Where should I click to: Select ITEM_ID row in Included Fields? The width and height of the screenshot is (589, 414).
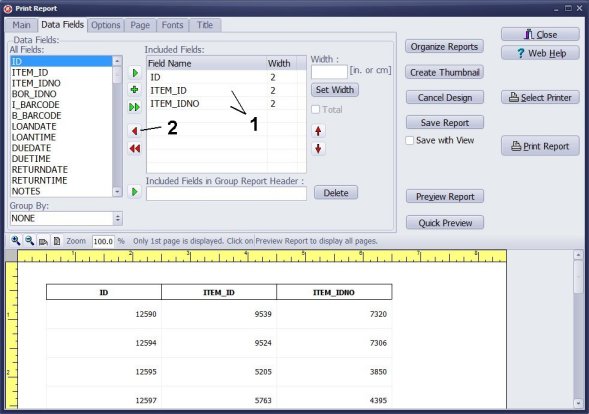tap(226, 91)
